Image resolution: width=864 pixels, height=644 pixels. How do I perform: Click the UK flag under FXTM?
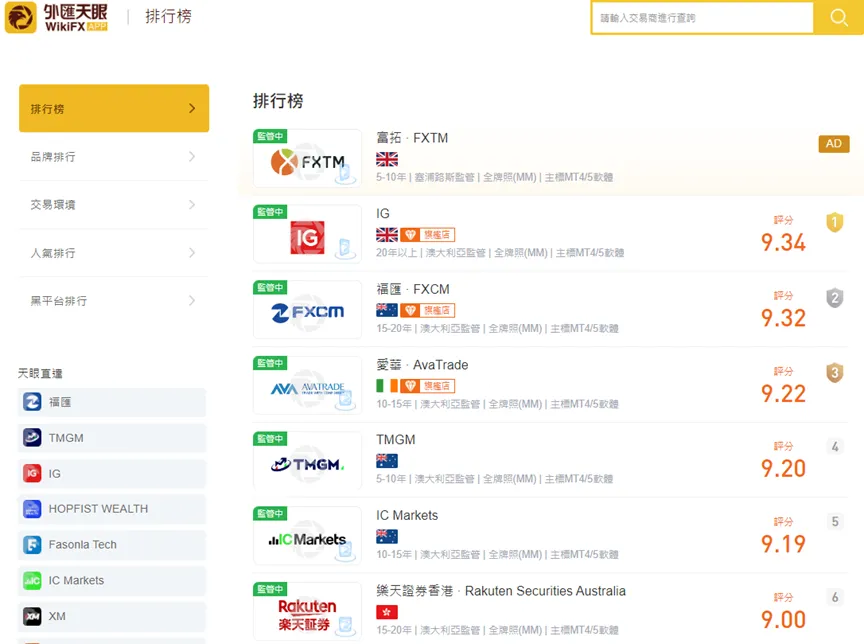(387, 159)
